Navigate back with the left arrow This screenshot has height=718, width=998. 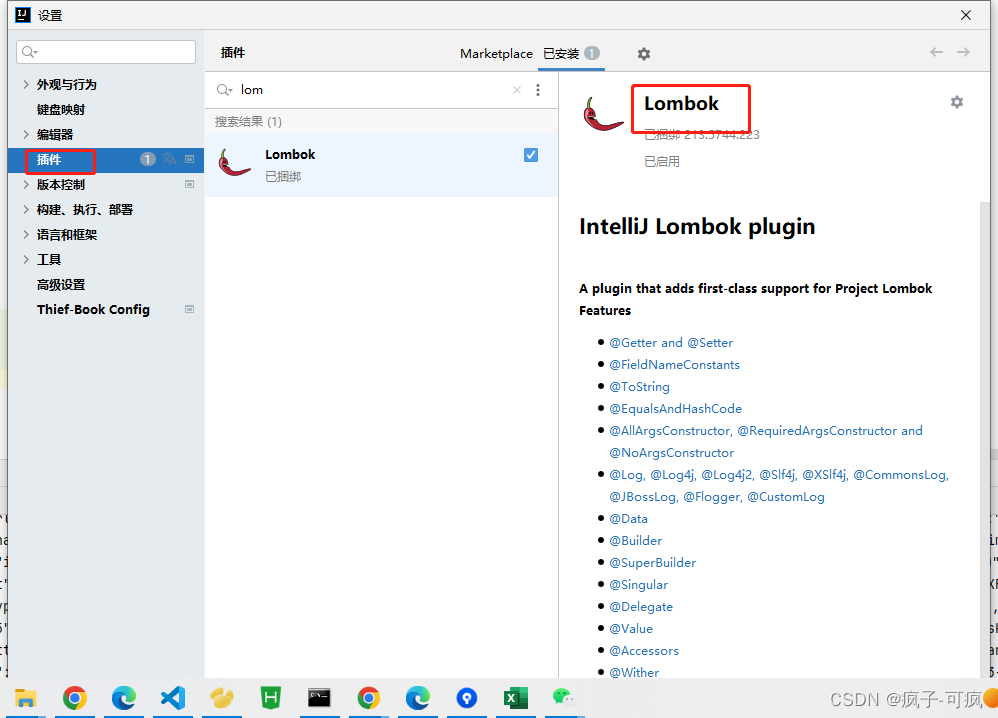[x=936, y=52]
